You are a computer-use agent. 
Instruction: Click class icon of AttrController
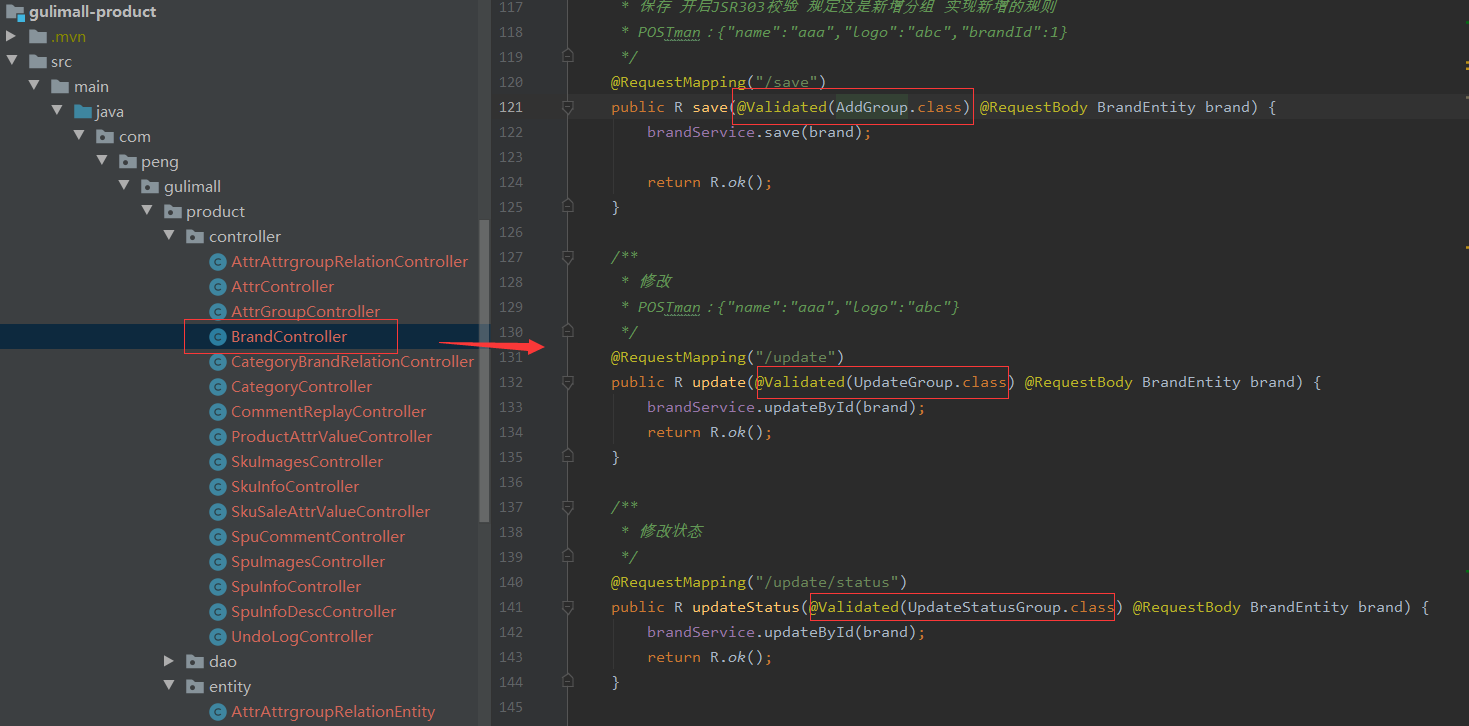click(217, 287)
